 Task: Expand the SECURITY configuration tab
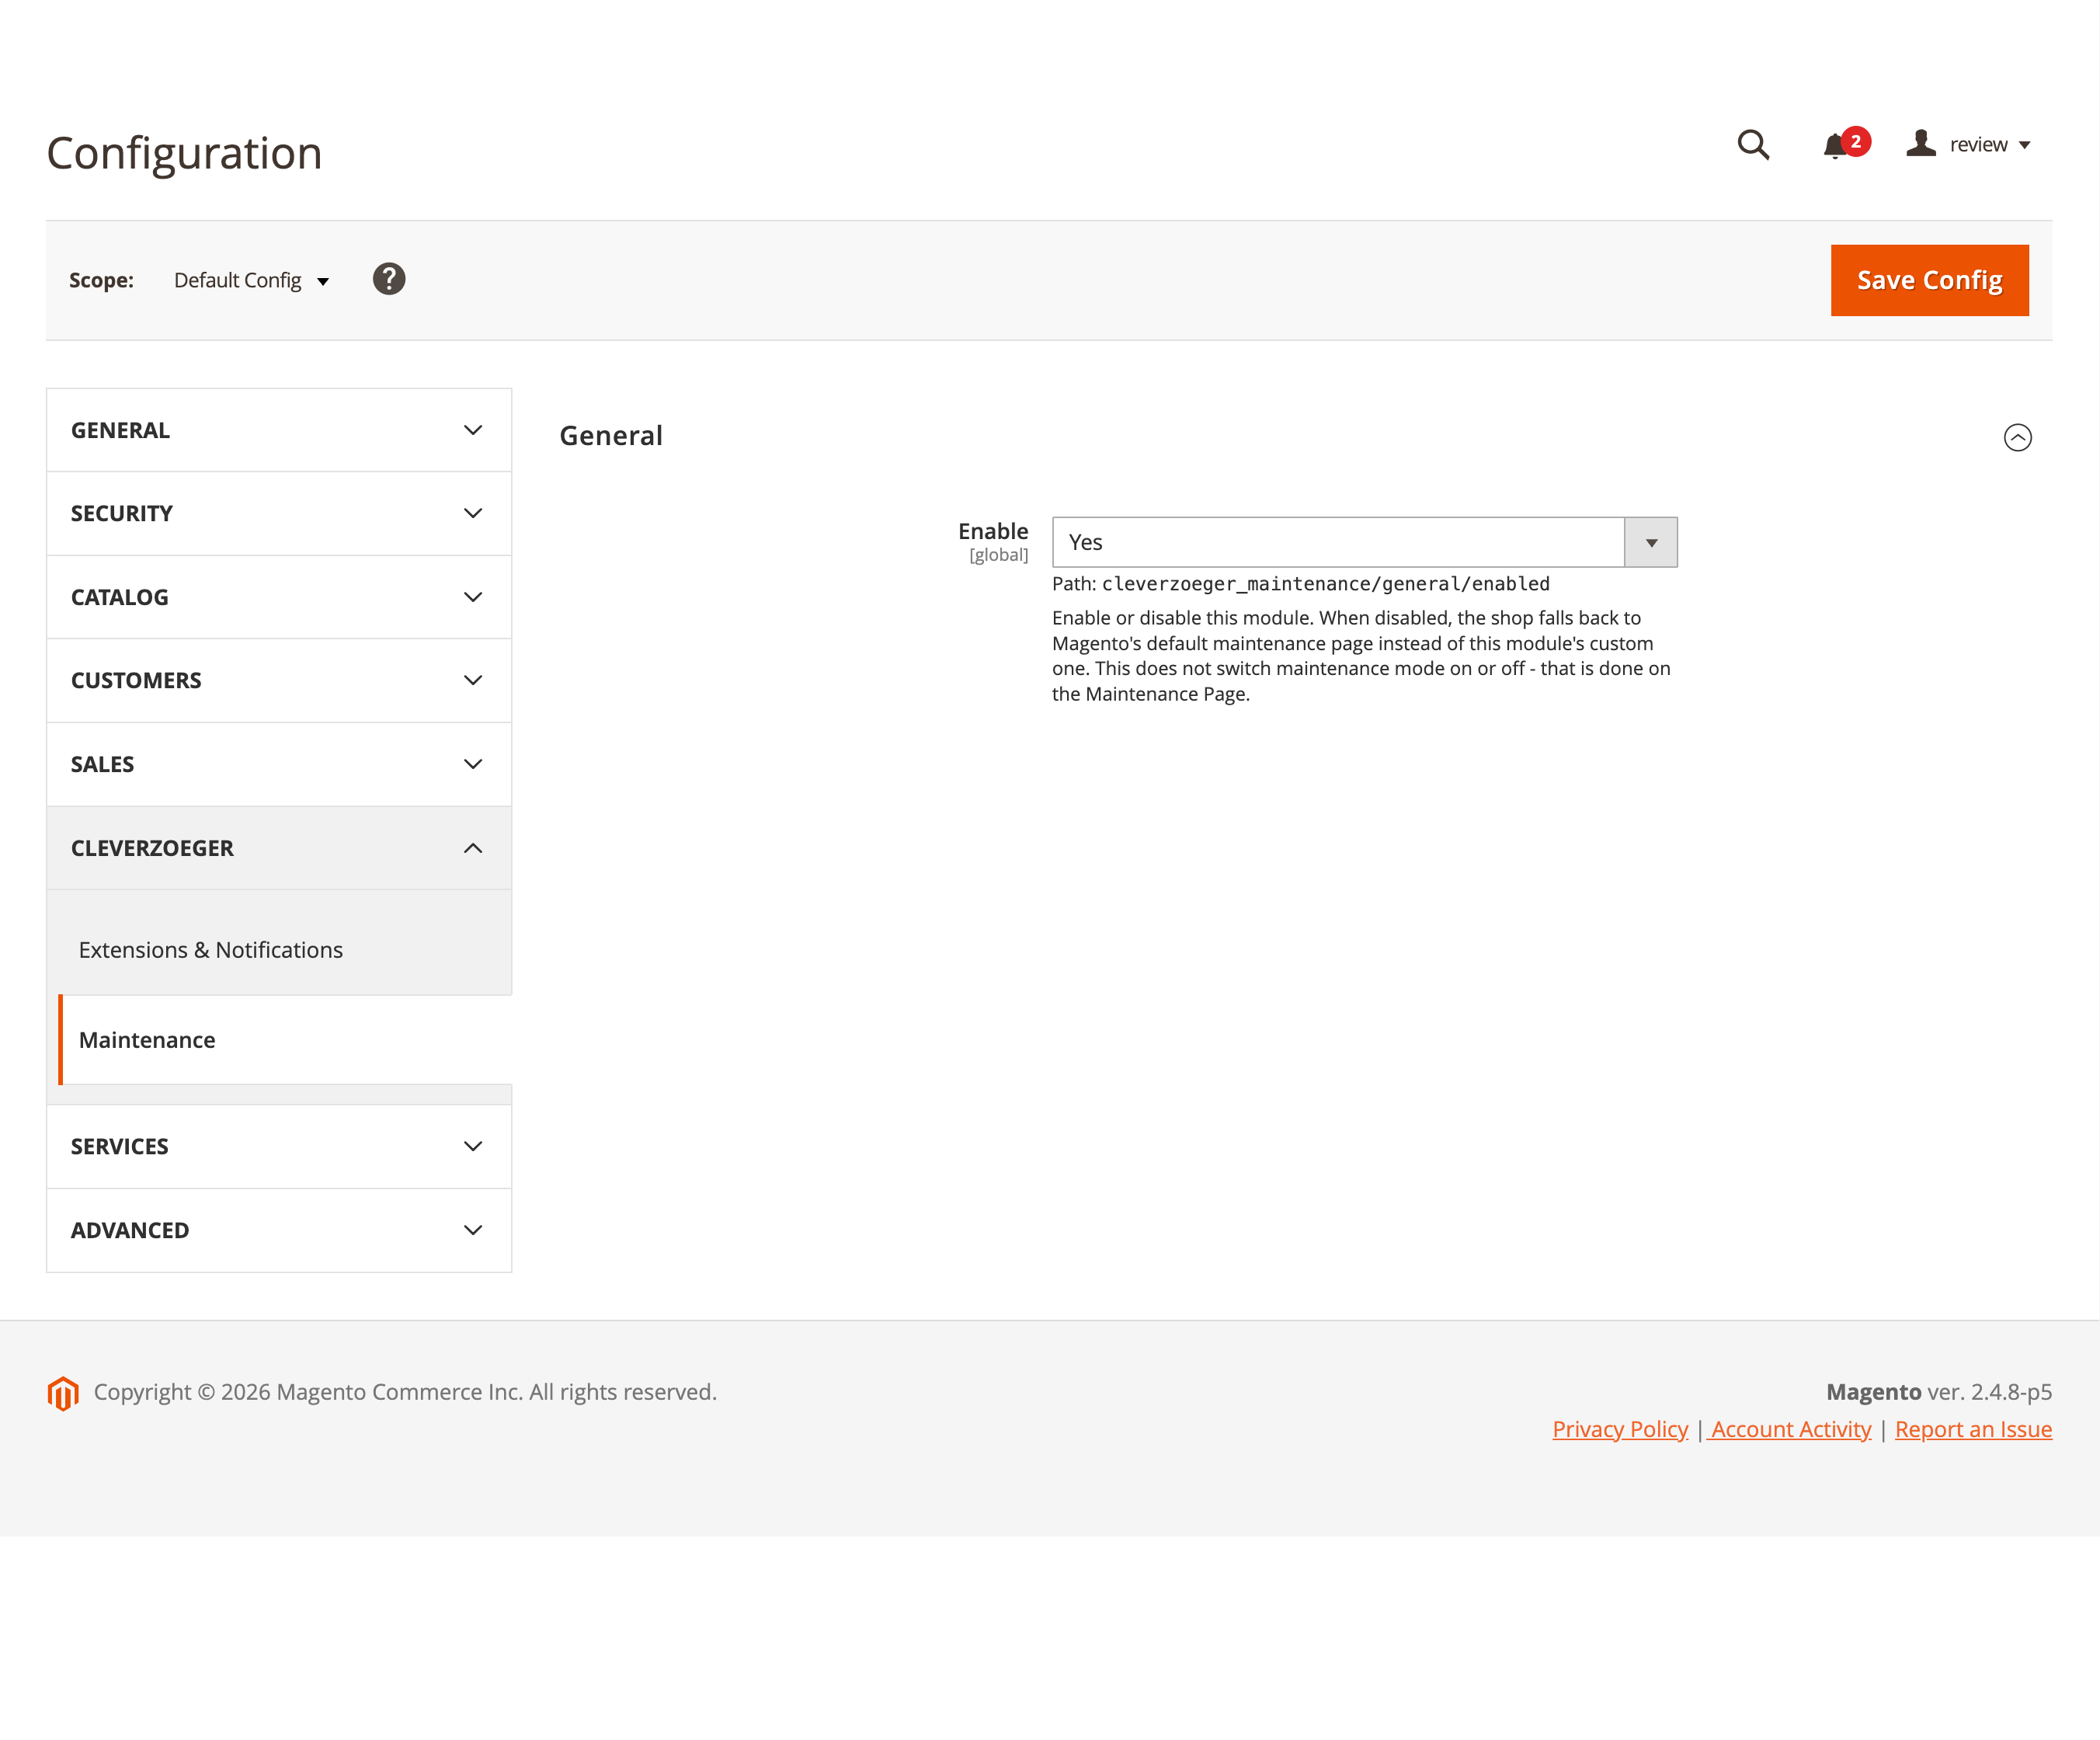[x=279, y=513]
